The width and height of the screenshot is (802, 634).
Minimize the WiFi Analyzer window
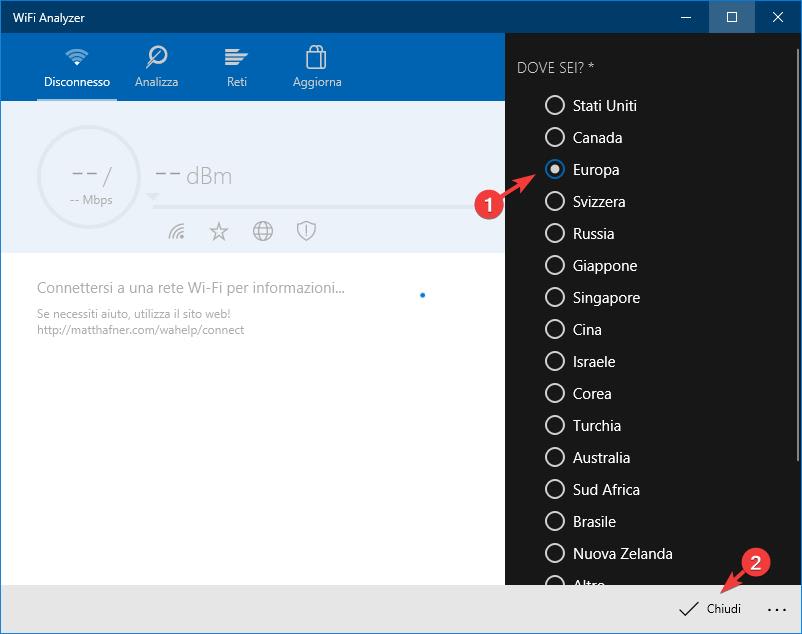(x=686, y=17)
